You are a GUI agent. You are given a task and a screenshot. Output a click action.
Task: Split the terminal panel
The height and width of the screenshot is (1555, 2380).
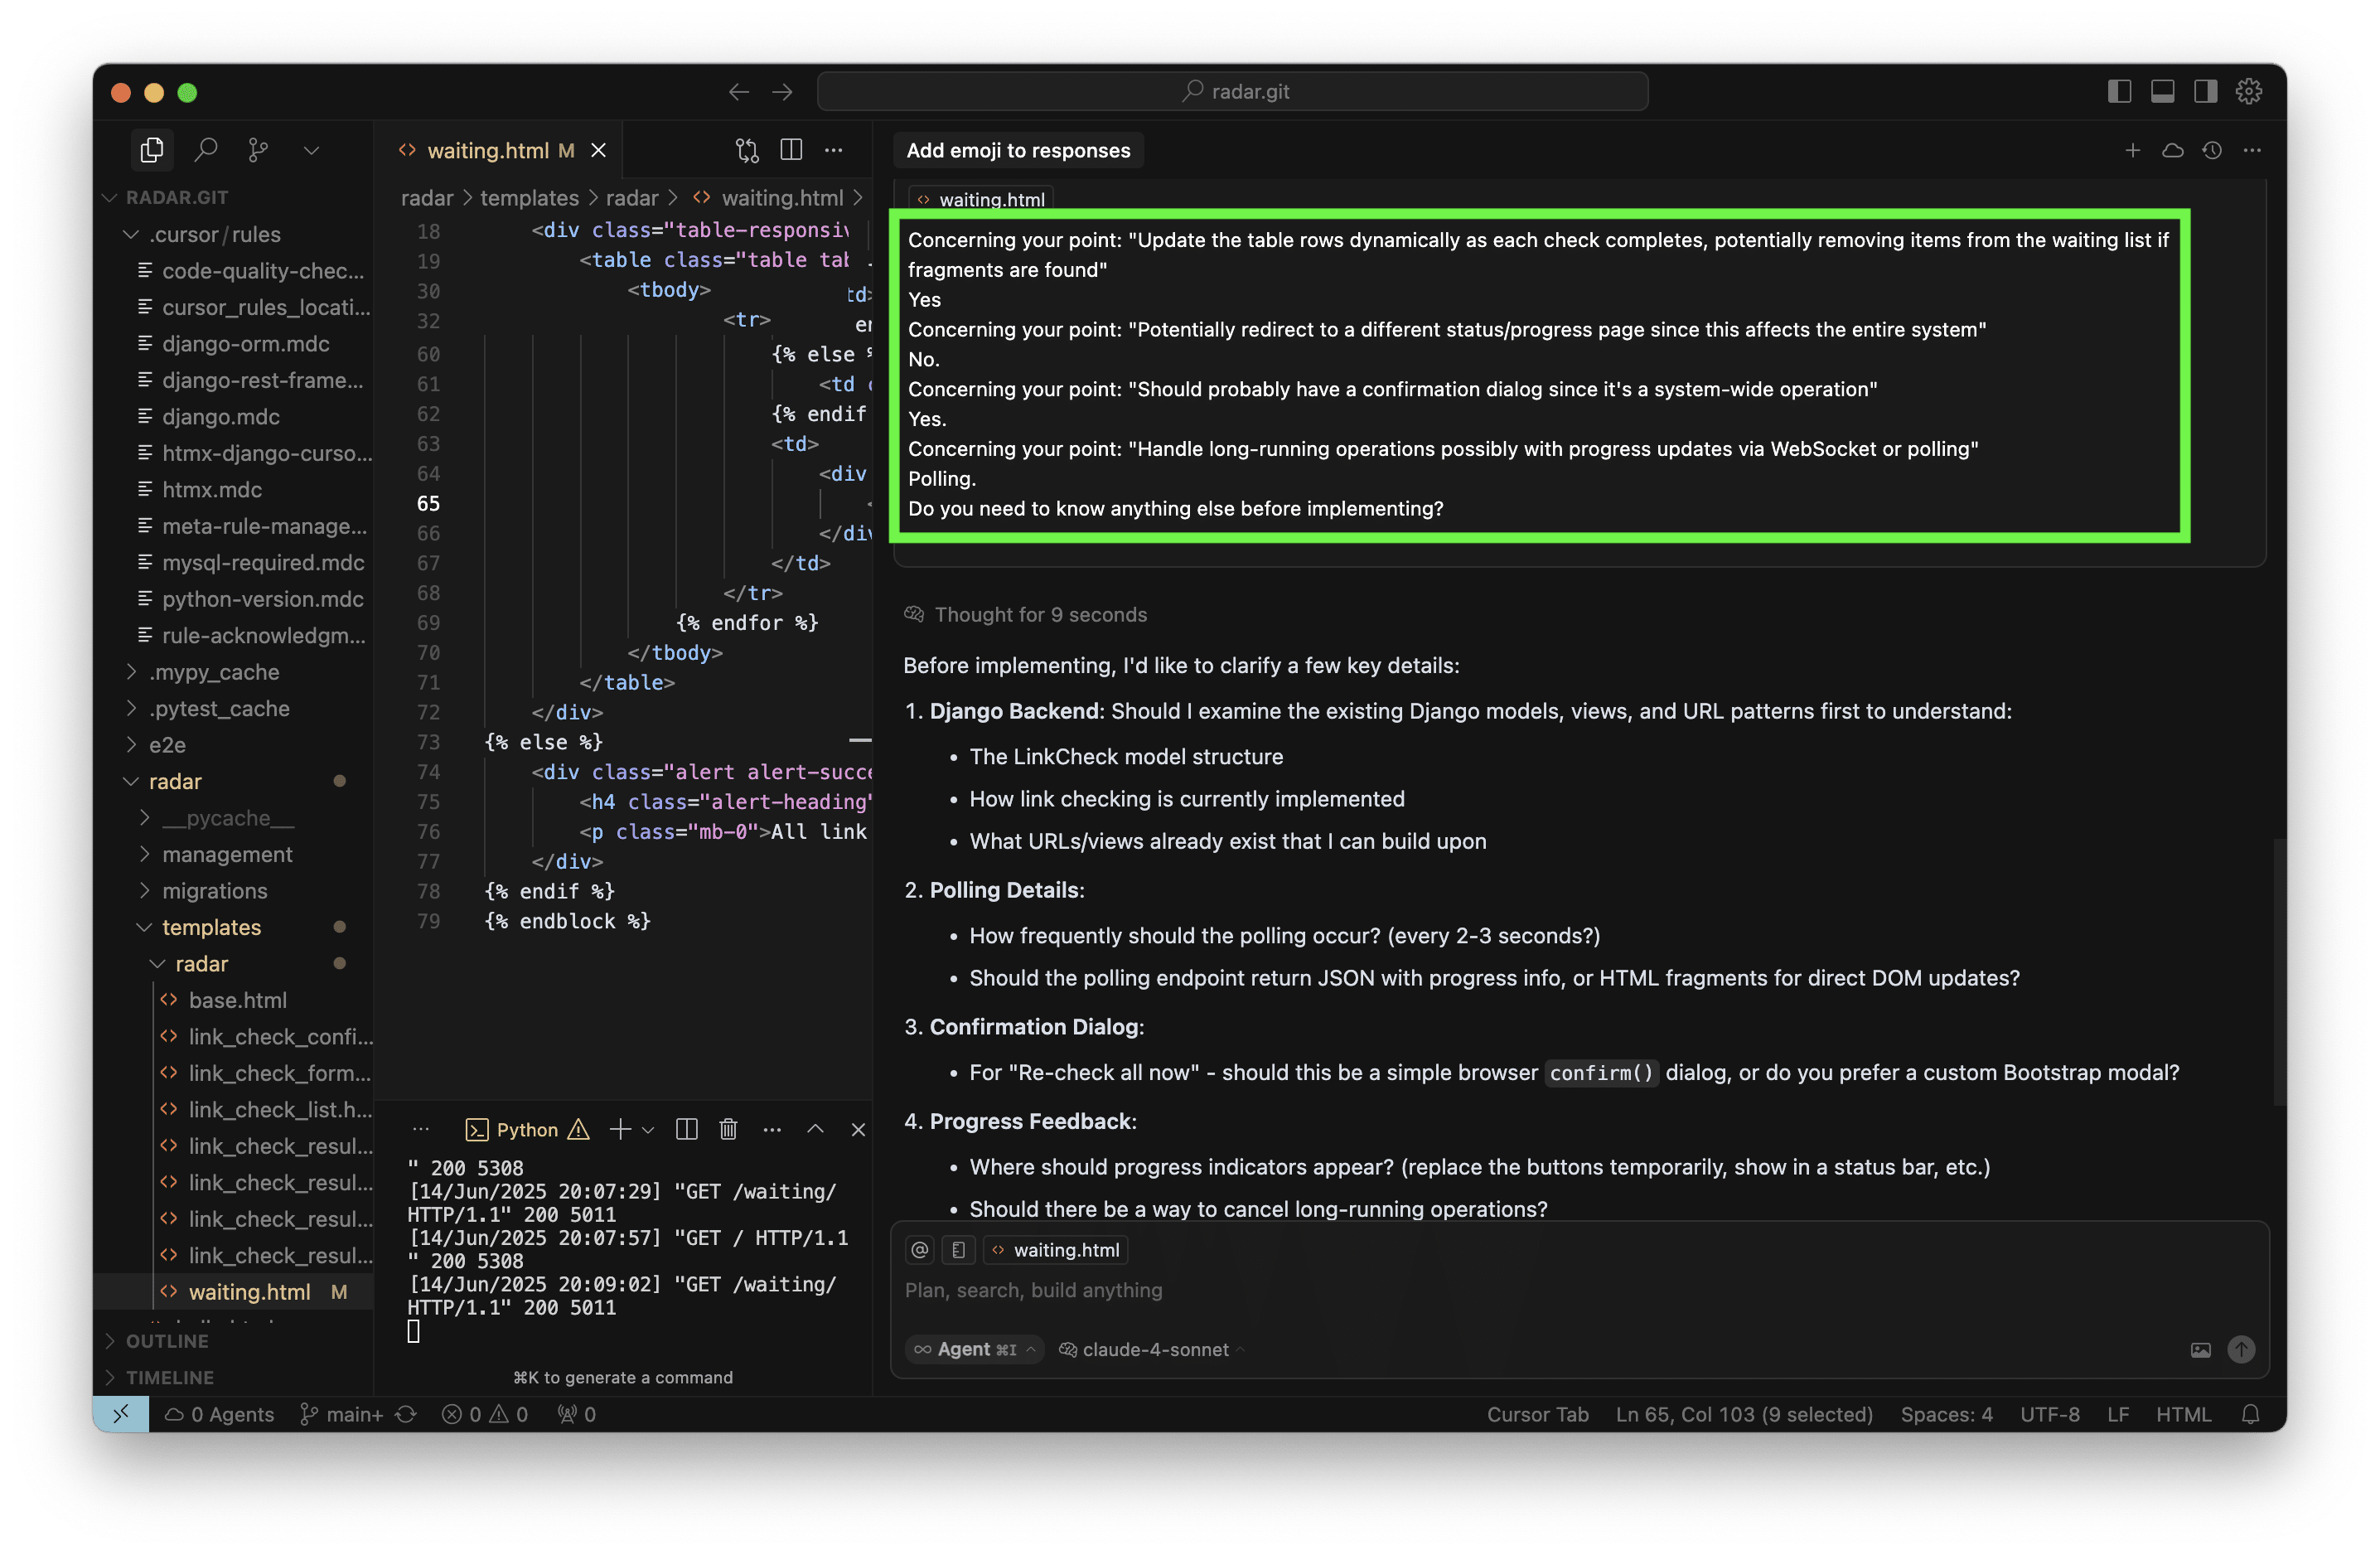(686, 1129)
